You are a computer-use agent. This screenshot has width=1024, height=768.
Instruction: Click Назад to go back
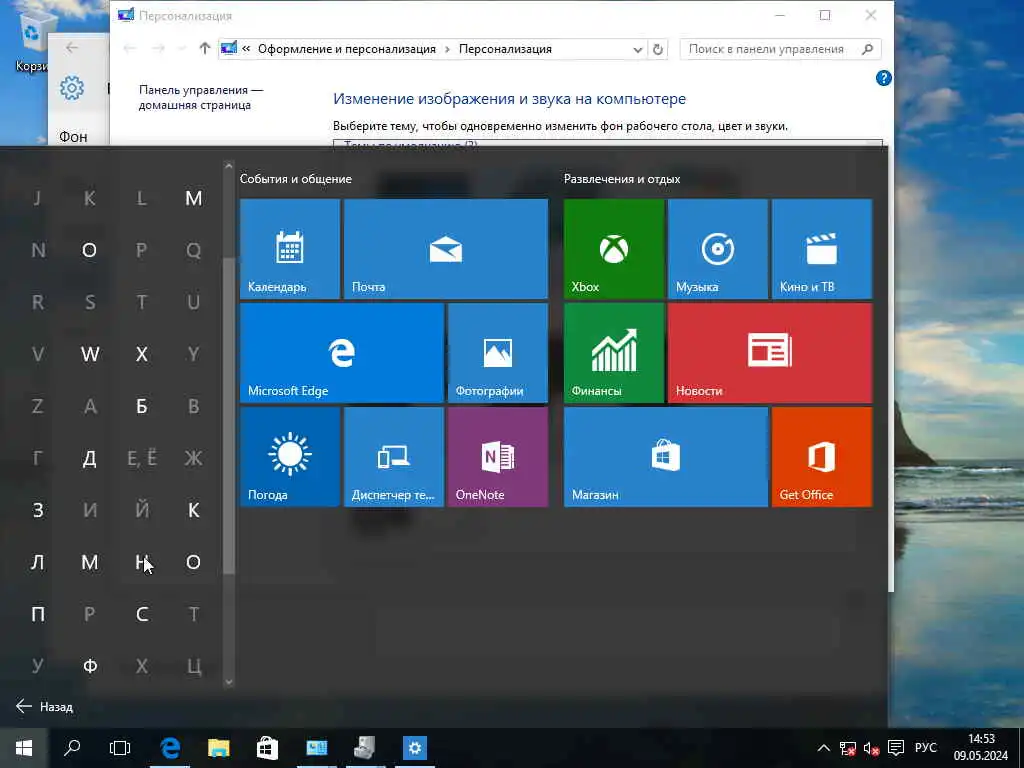(44, 707)
